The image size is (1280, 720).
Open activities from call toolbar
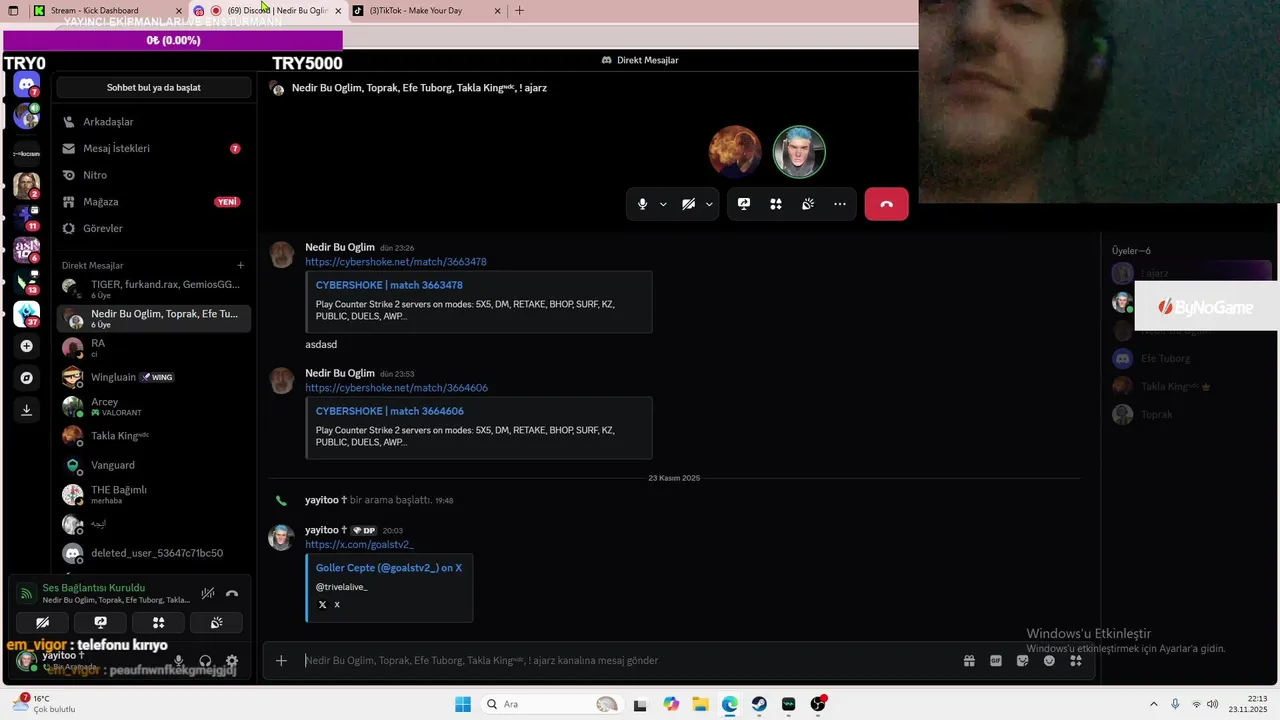(x=776, y=204)
